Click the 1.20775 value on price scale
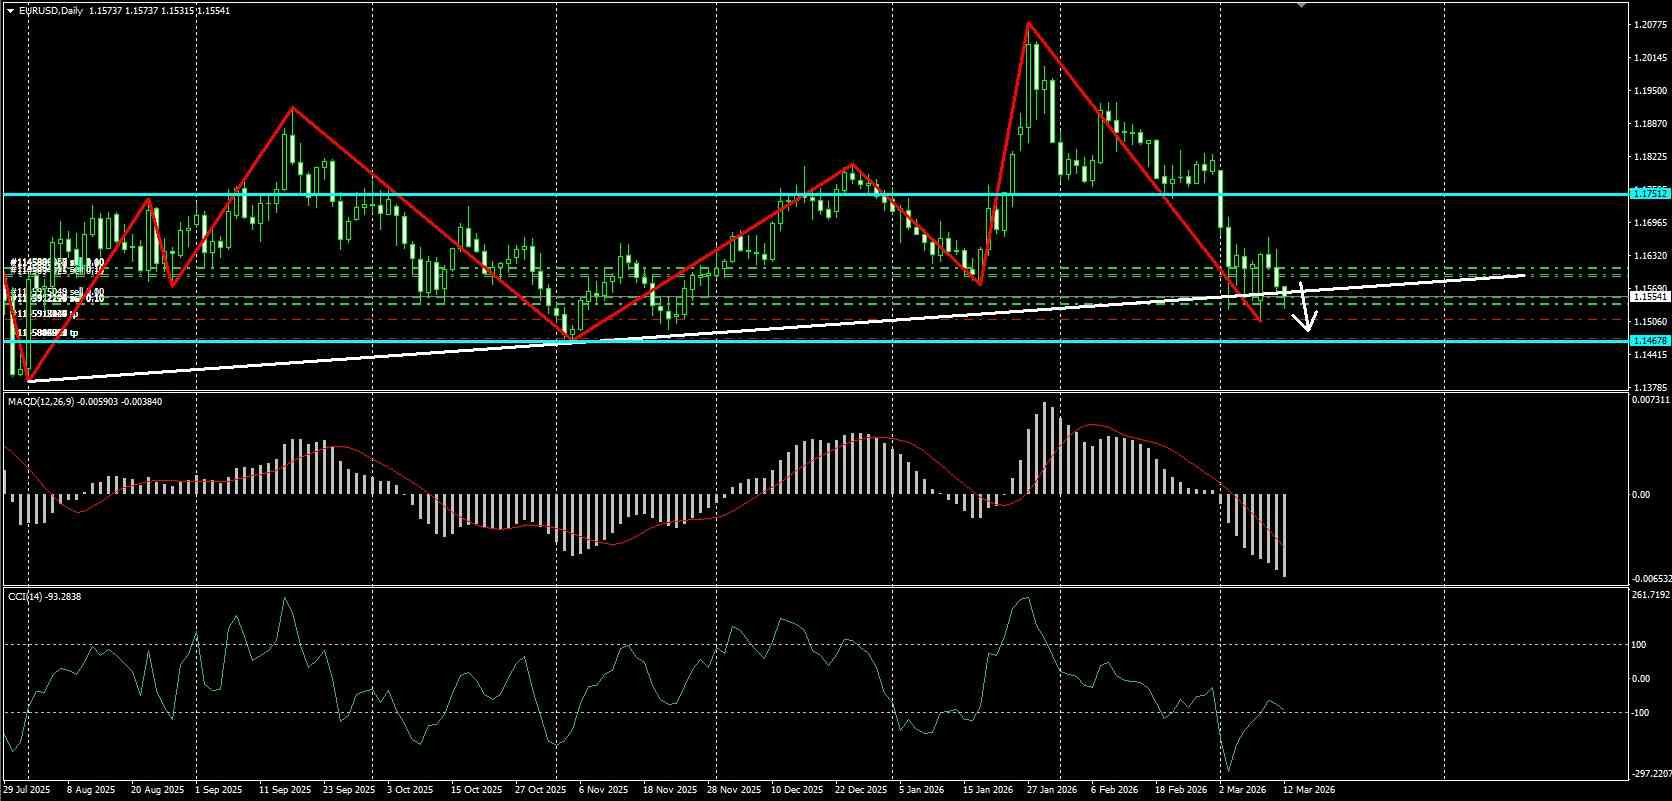 pos(1649,24)
